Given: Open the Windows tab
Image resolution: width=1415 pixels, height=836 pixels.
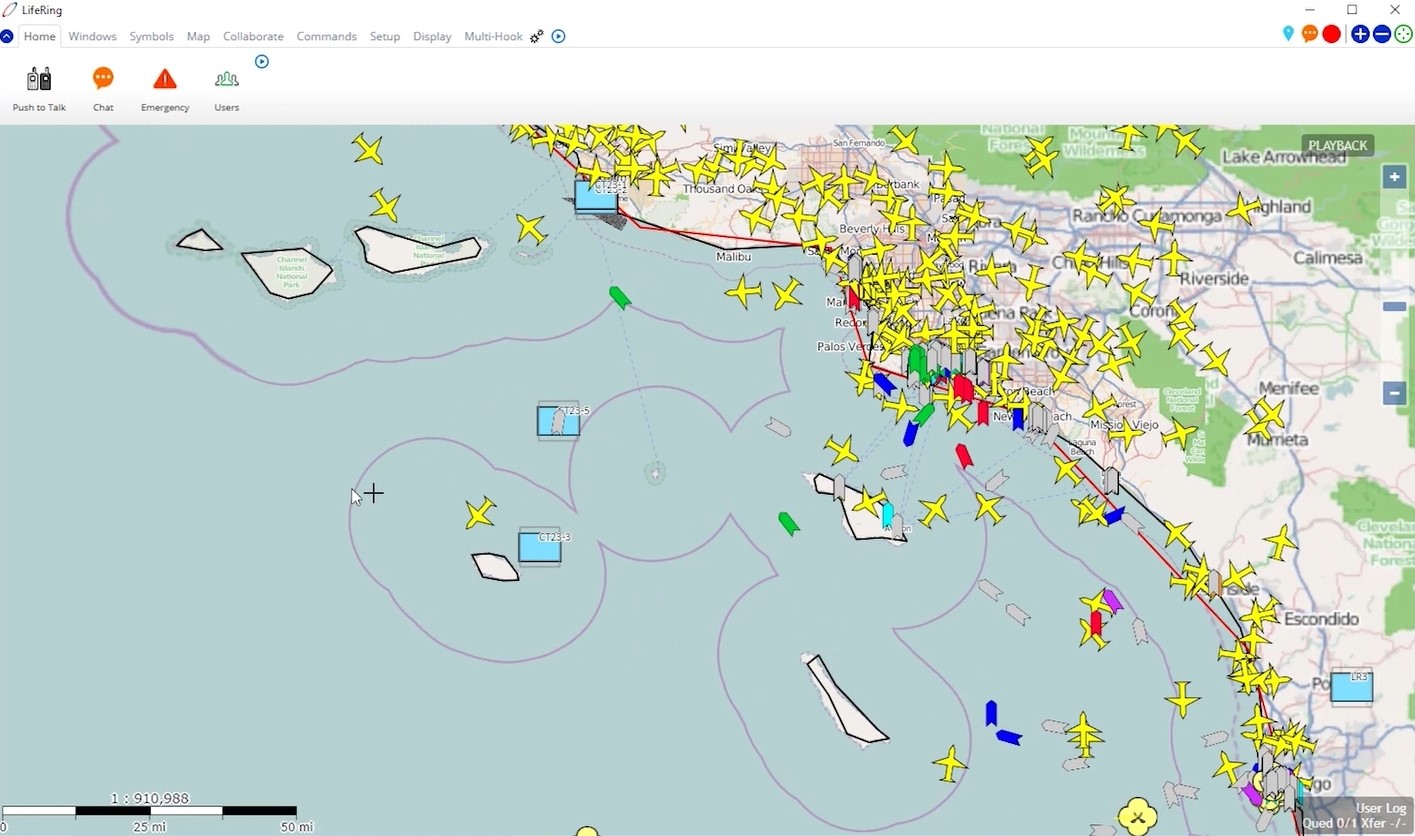Looking at the screenshot, I should tap(93, 36).
